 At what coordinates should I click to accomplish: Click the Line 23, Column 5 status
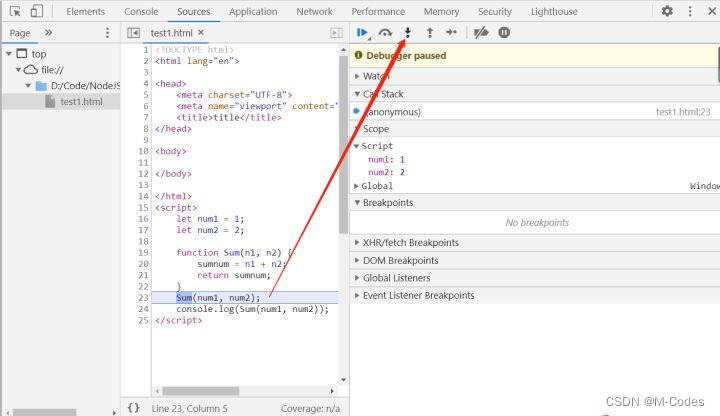(x=189, y=408)
